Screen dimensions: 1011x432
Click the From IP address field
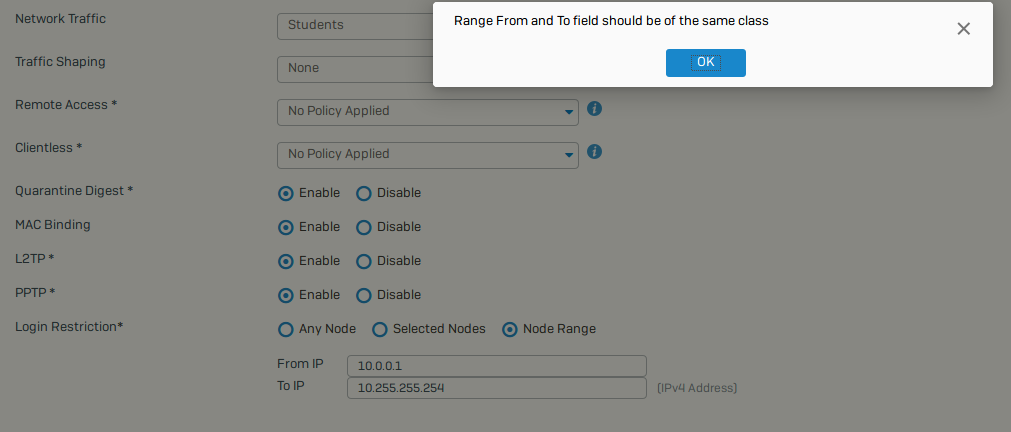click(x=496, y=366)
